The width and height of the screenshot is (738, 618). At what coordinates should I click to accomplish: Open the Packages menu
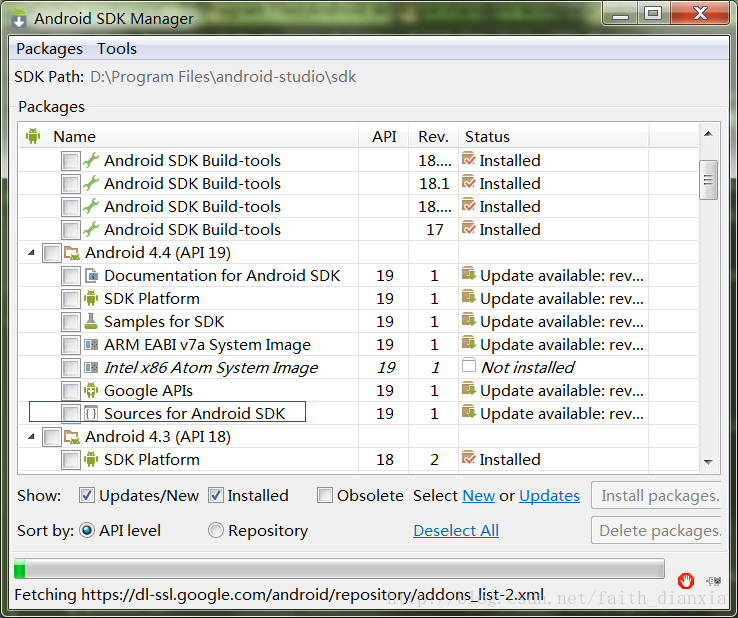[x=49, y=49]
